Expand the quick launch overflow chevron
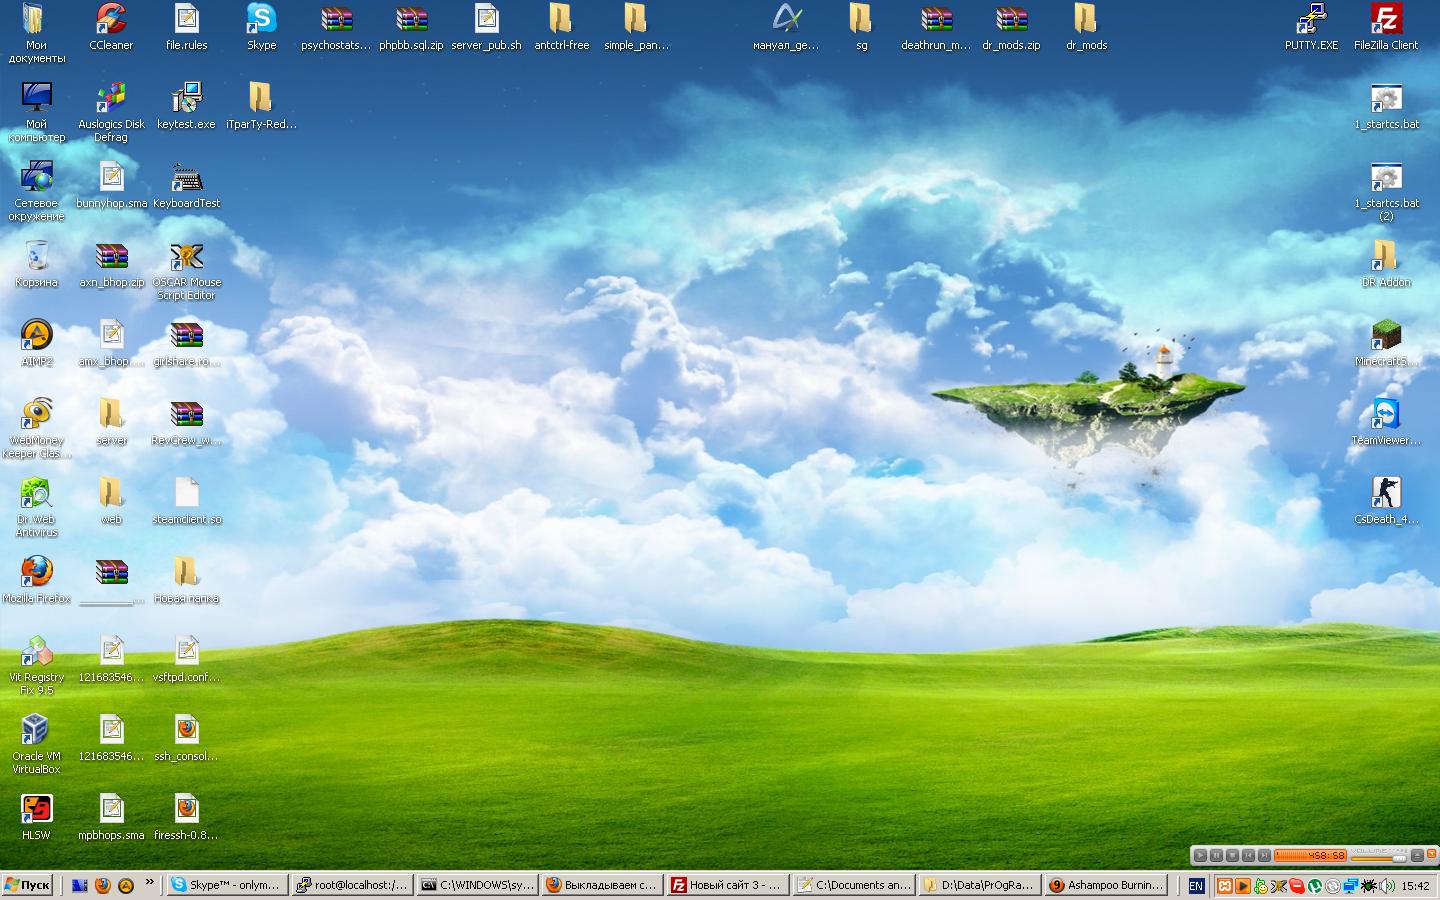The height and width of the screenshot is (900, 1440). click(x=150, y=882)
